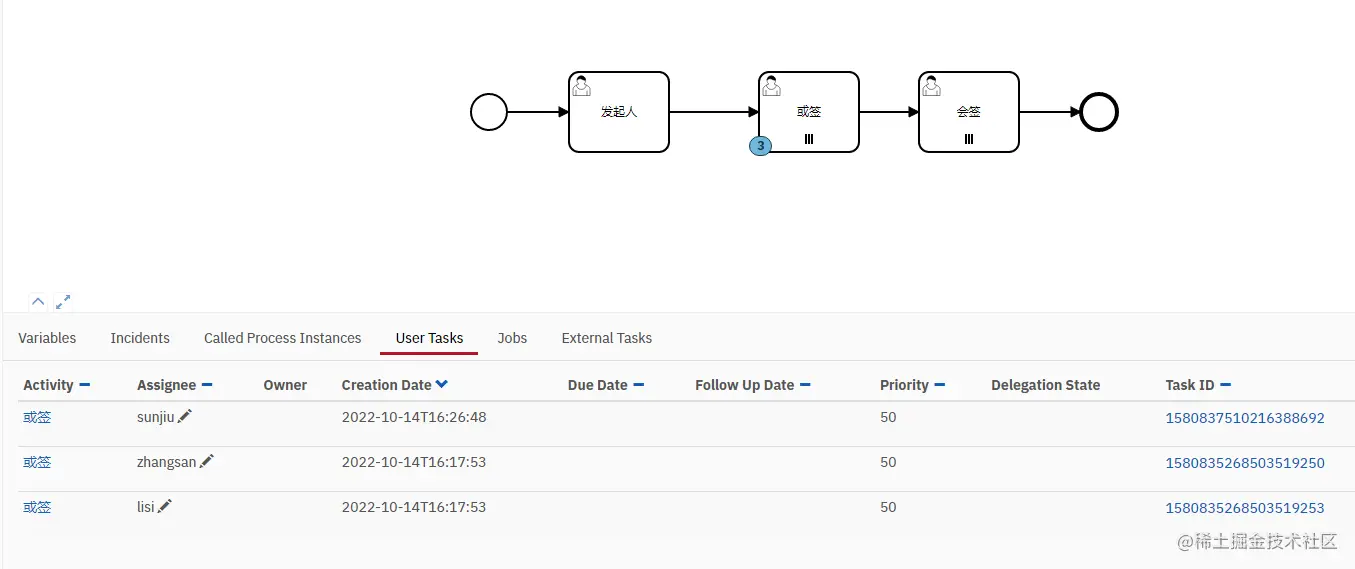The height and width of the screenshot is (569, 1355).
Task: Click the pencil icon next to sunjiu
Action: coord(185,417)
